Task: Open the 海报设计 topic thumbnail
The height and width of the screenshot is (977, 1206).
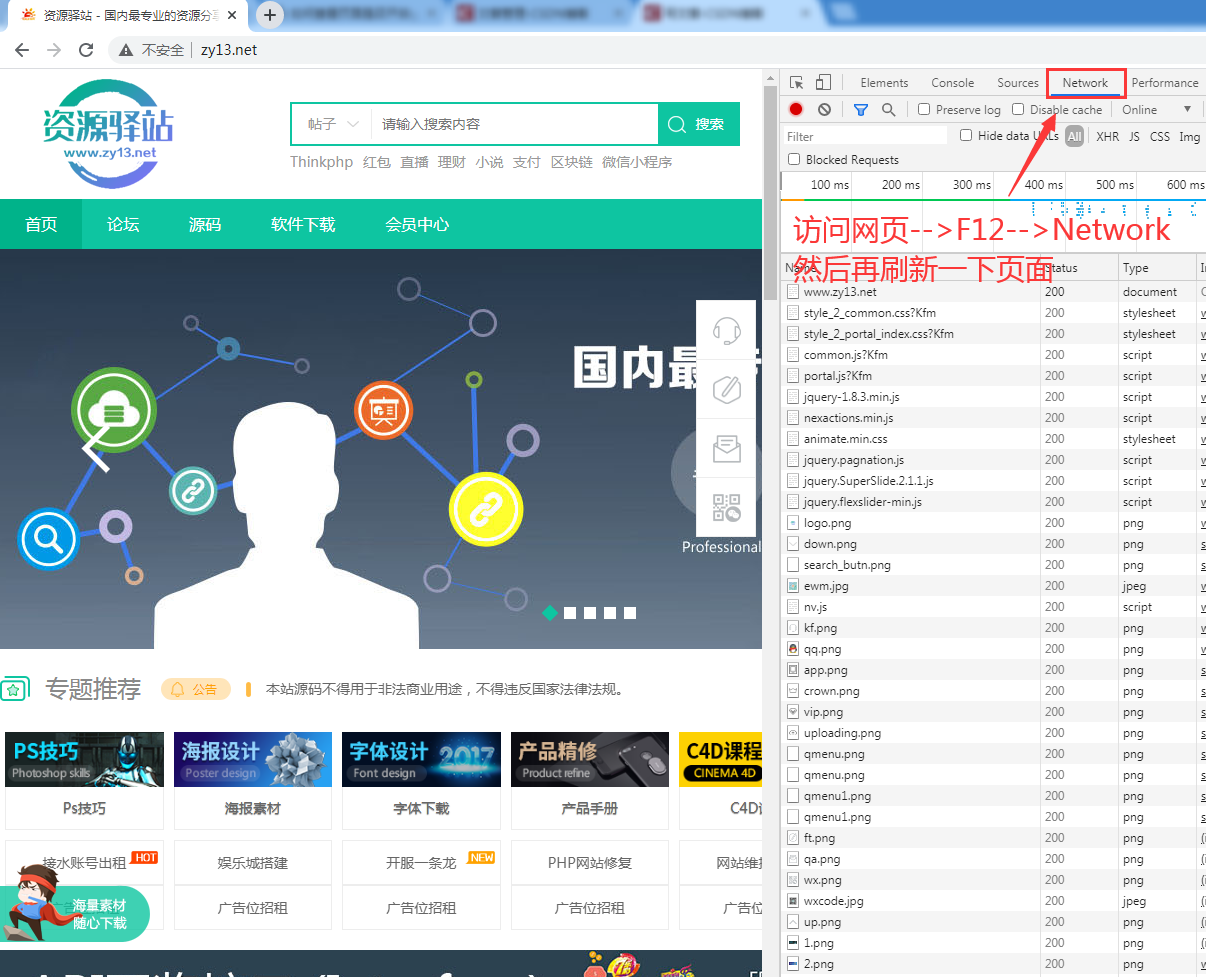Action: click(253, 759)
